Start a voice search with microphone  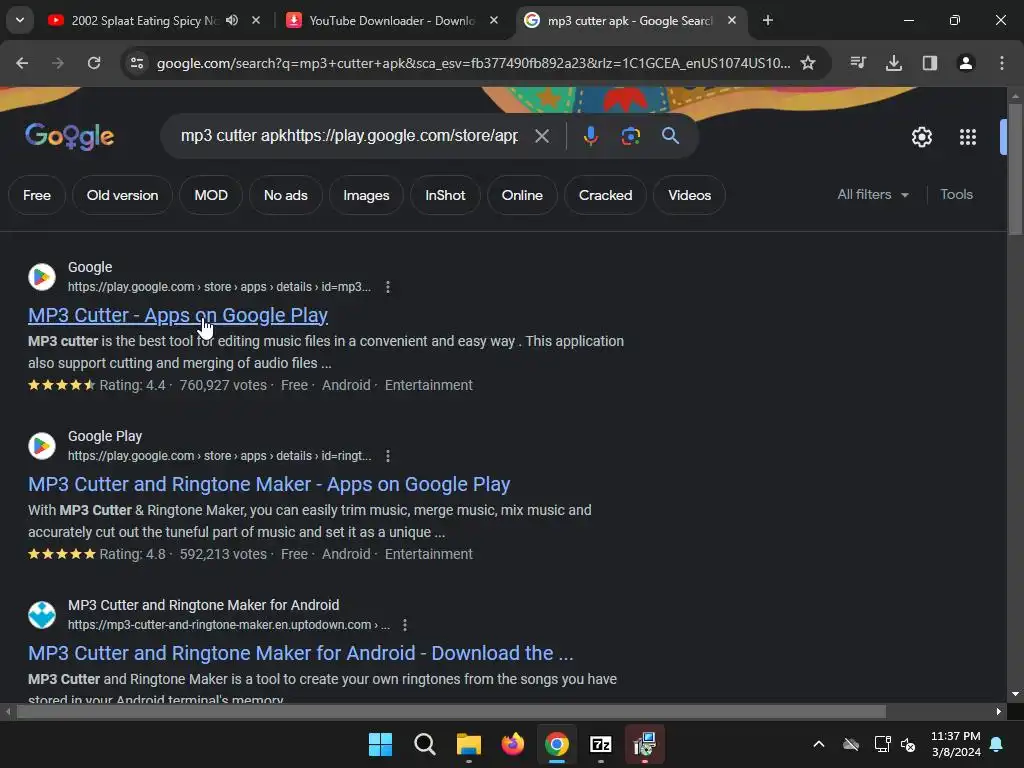[590, 136]
